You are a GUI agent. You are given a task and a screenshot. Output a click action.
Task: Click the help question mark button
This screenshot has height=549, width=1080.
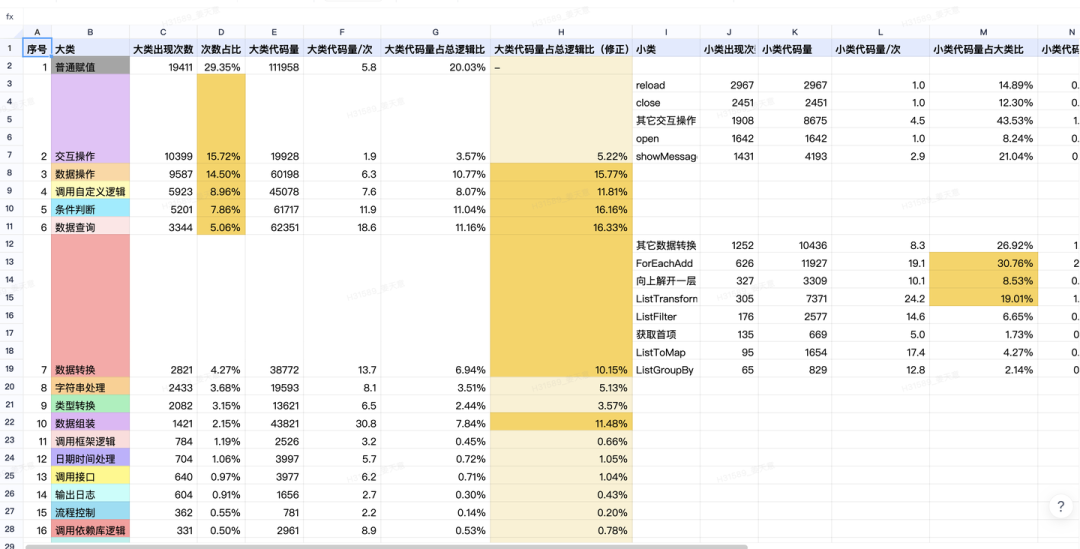tap(1061, 507)
